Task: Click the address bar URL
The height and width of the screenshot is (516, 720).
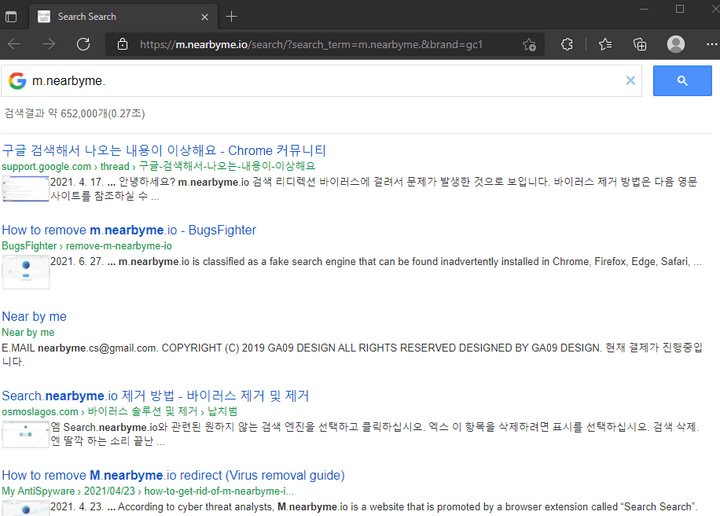Action: tap(311, 45)
